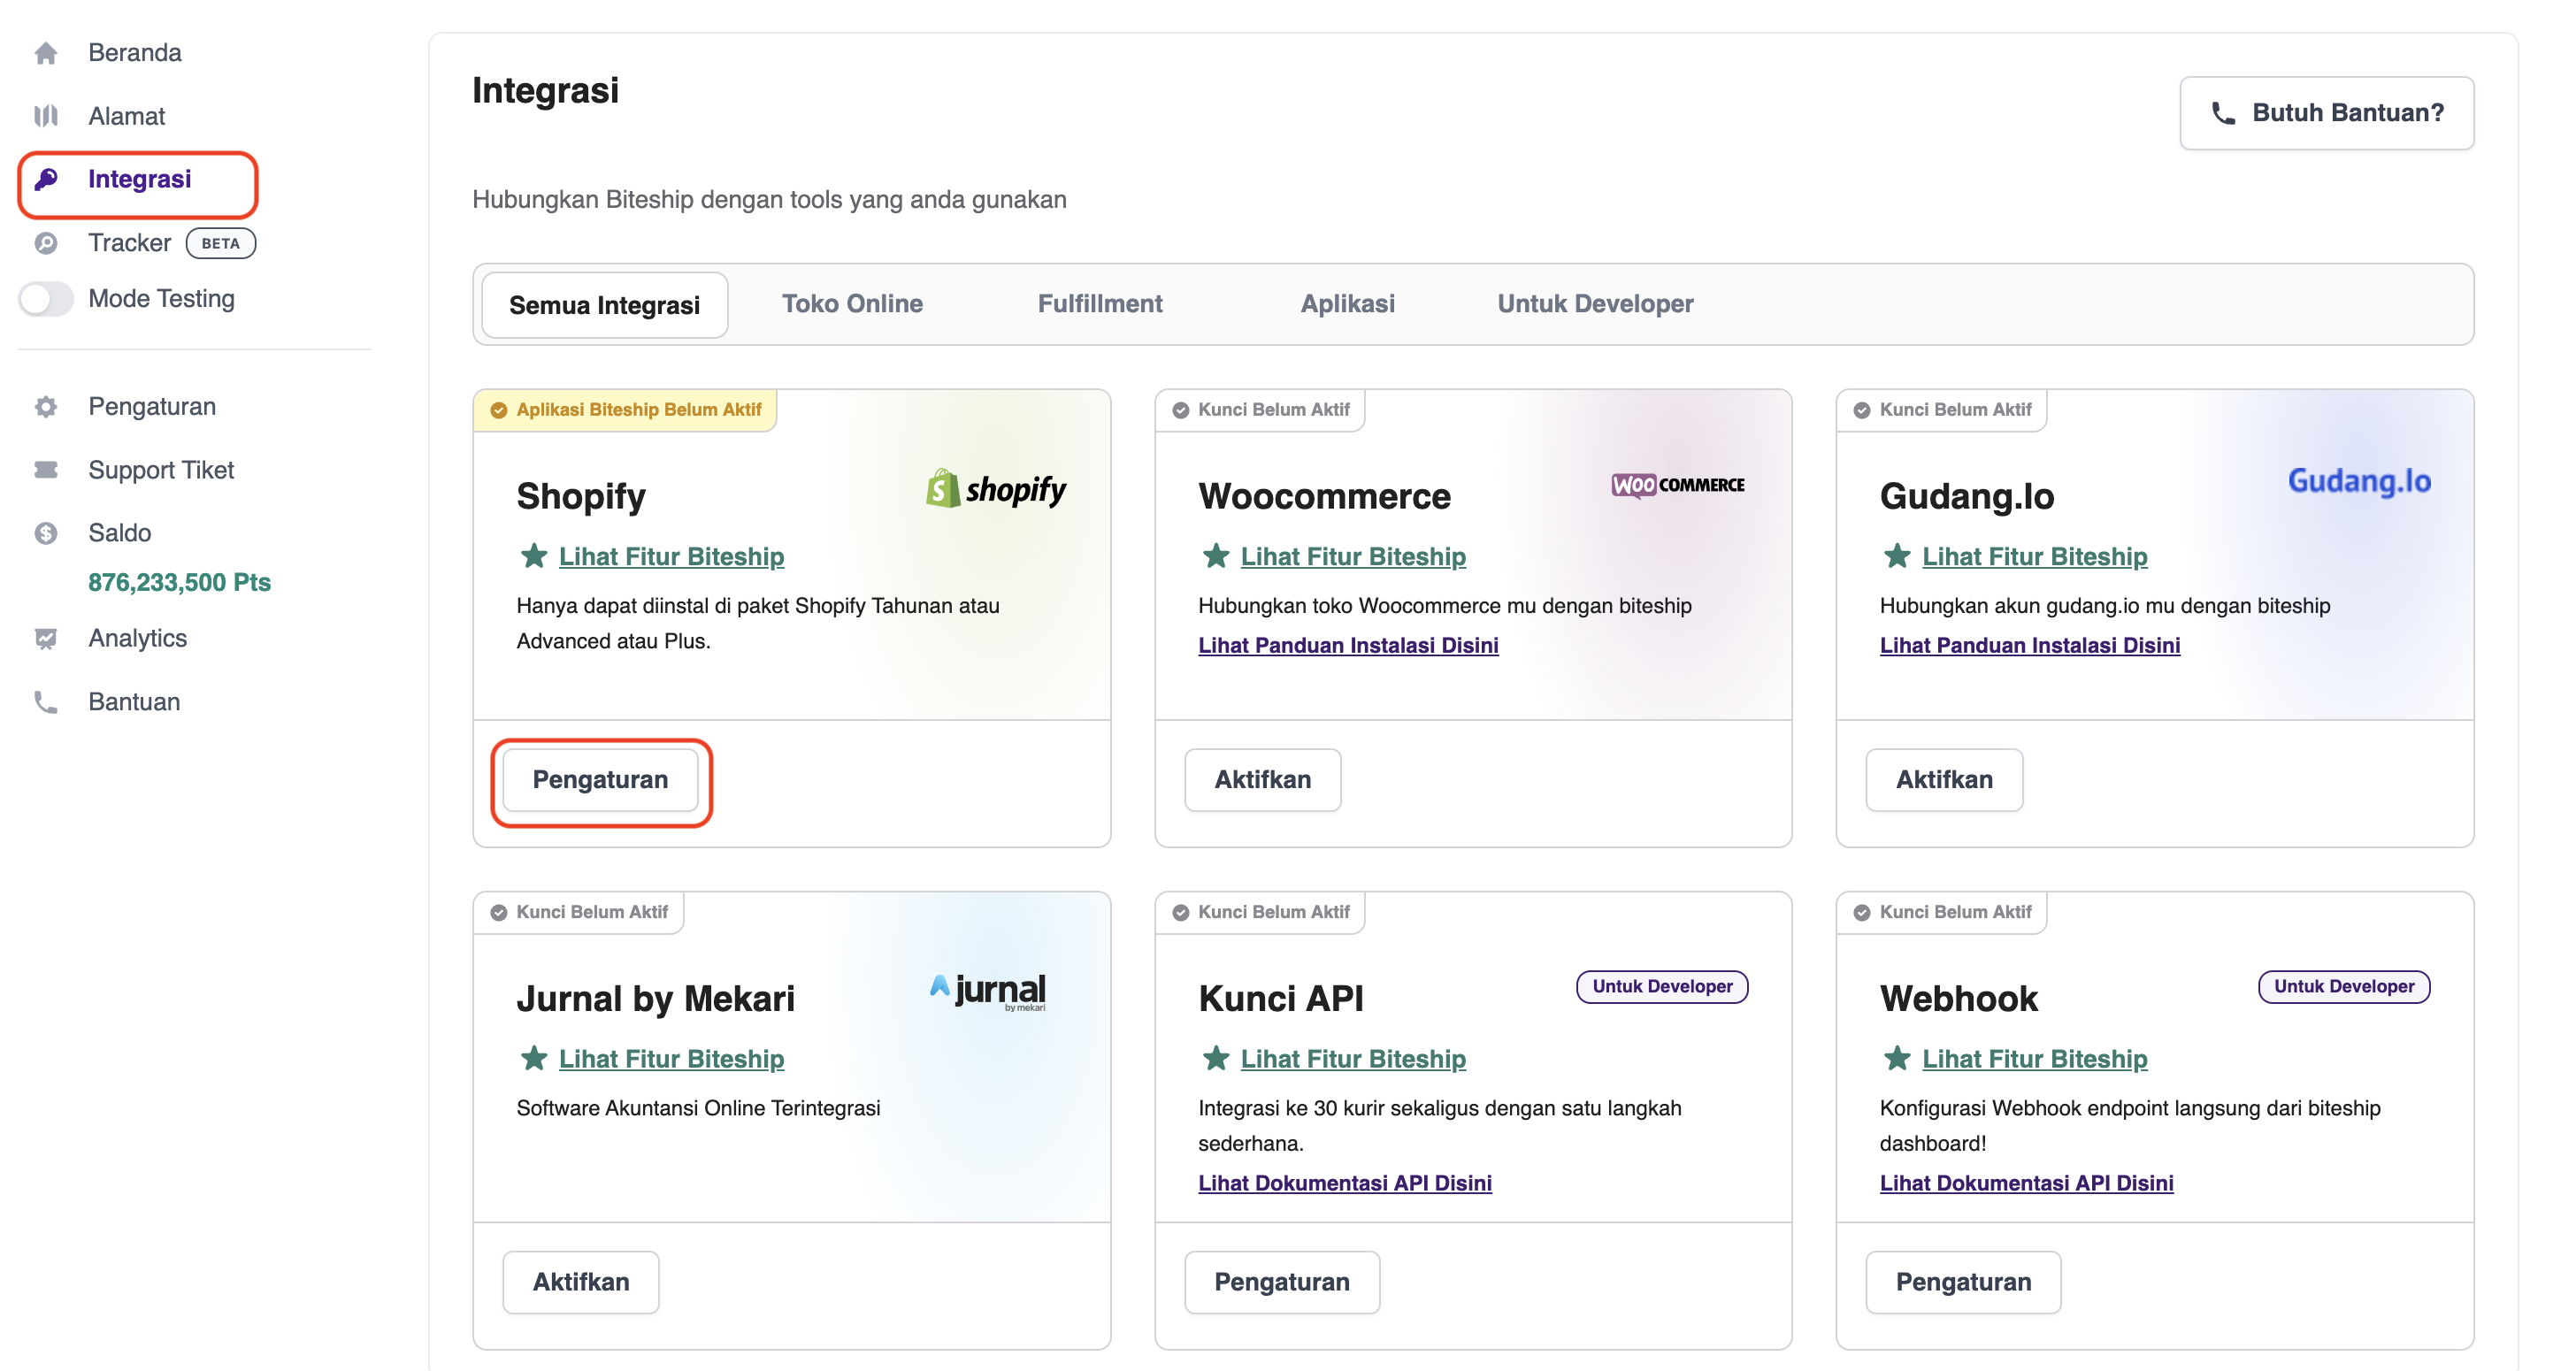Click the check icon on Woocommerce status badge
2576x1371 pixels.
pyautogui.click(x=1180, y=410)
